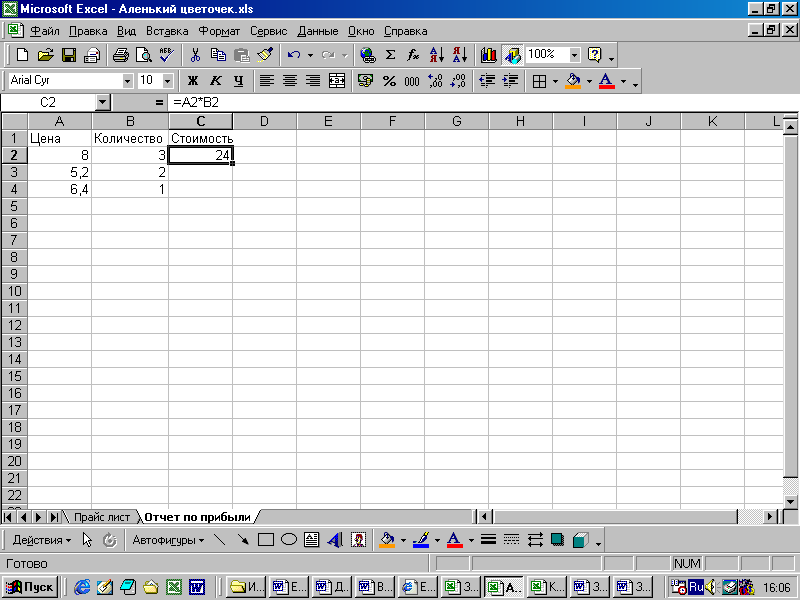Open the Файл menu

[44, 31]
